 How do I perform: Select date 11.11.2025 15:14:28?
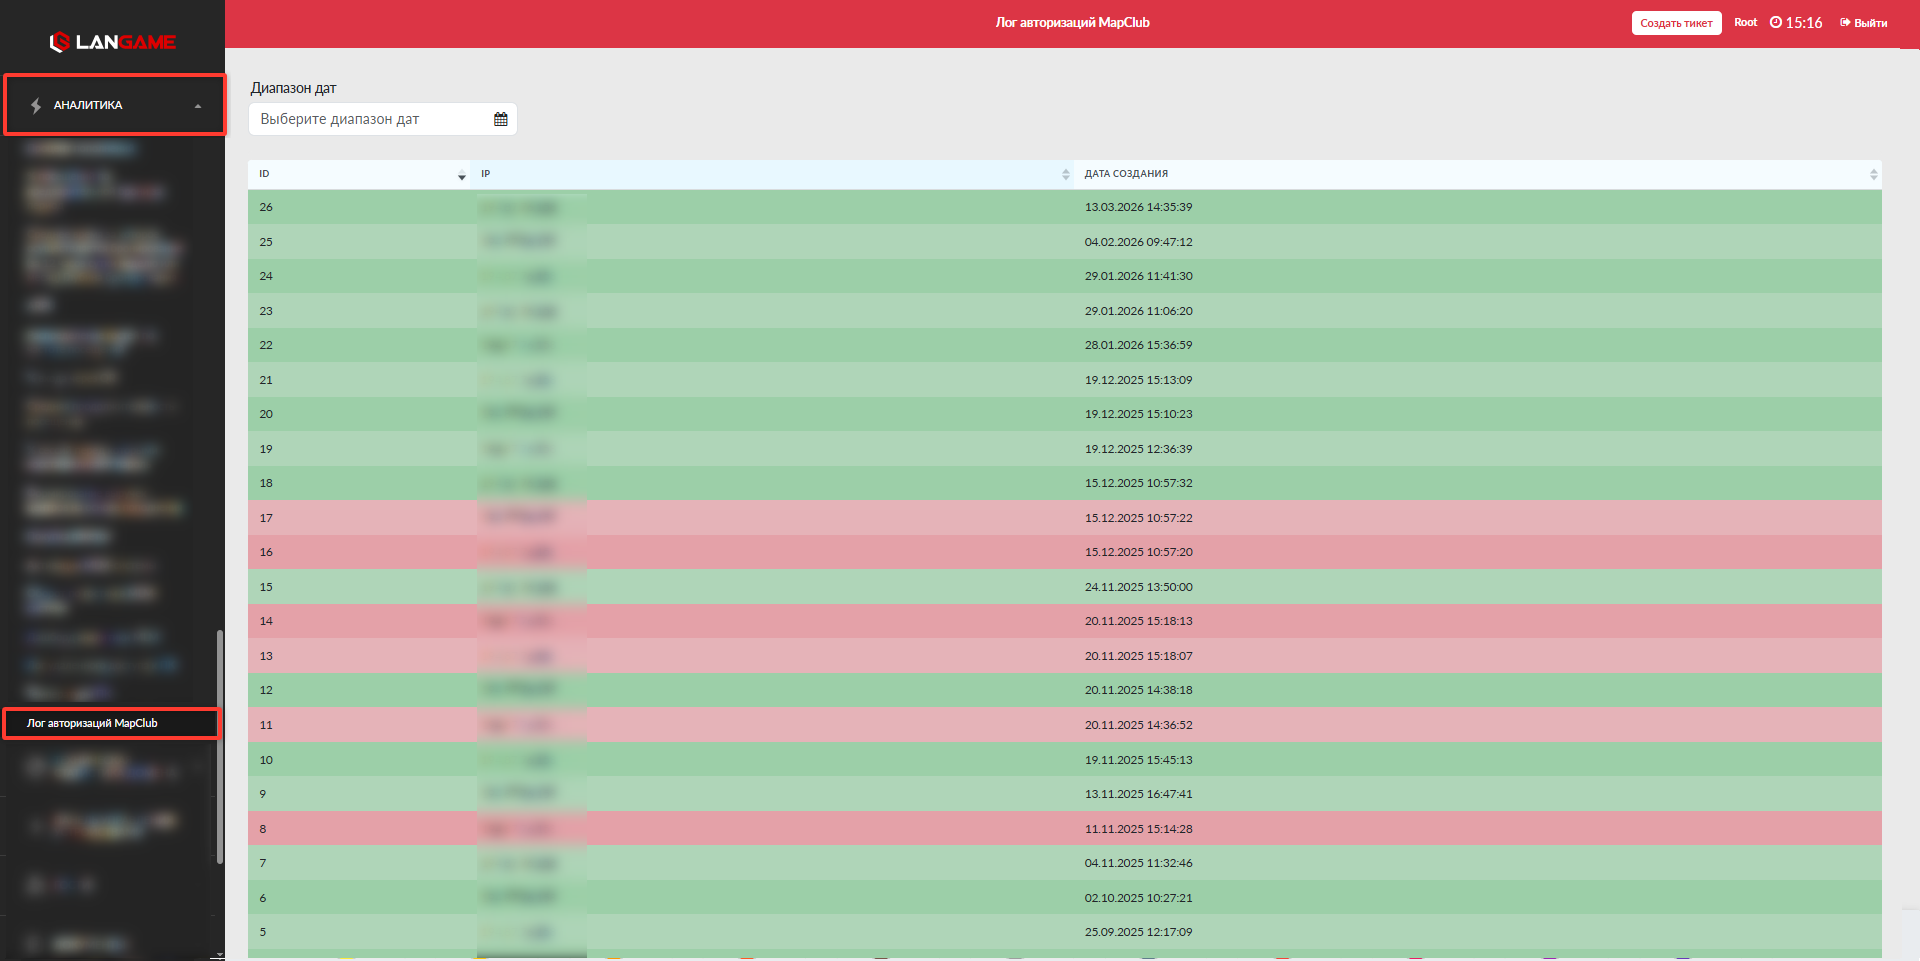tap(1138, 829)
